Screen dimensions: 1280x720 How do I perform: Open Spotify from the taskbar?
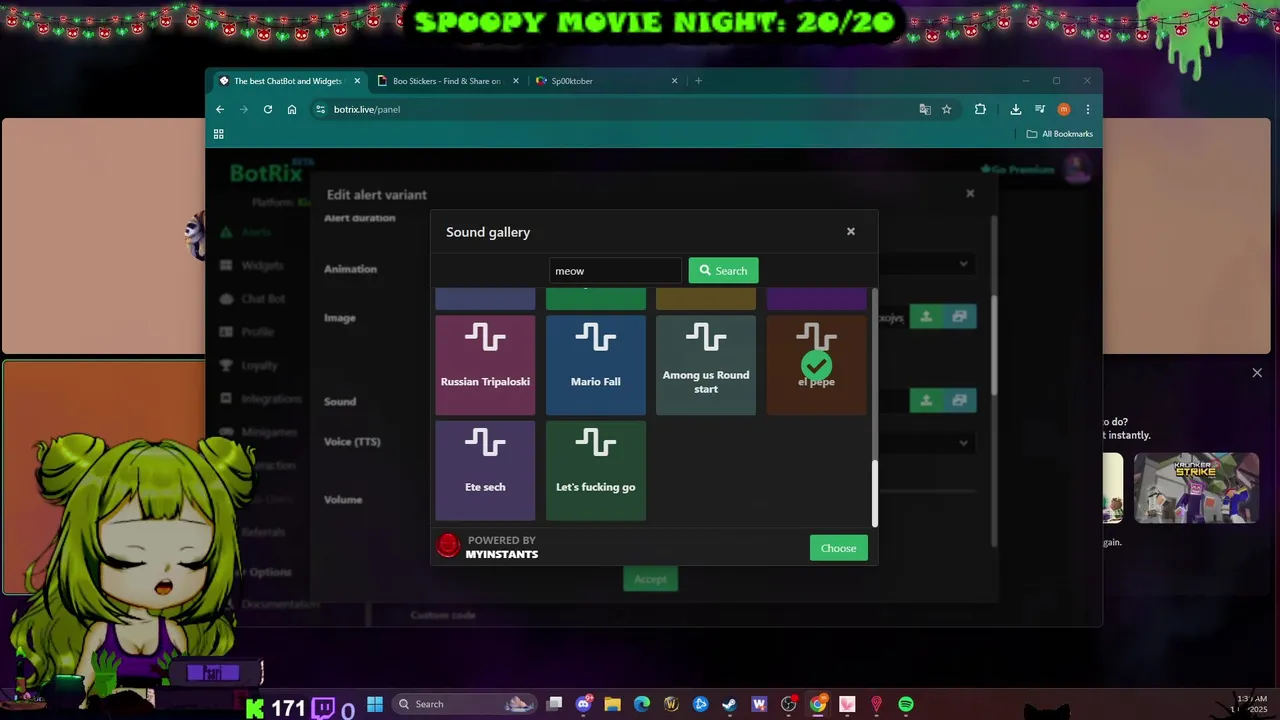(906, 704)
